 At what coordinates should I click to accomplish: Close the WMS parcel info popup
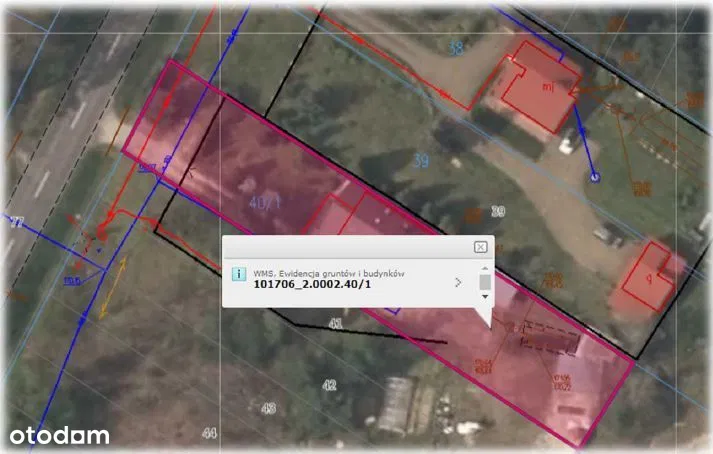(x=480, y=247)
